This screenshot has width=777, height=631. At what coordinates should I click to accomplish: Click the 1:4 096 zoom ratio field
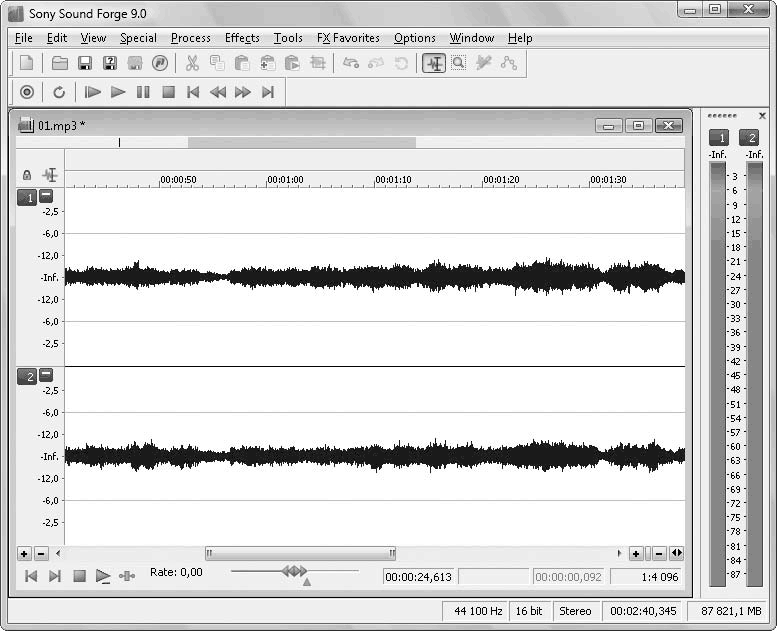pyautogui.click(x=646, y=576)
